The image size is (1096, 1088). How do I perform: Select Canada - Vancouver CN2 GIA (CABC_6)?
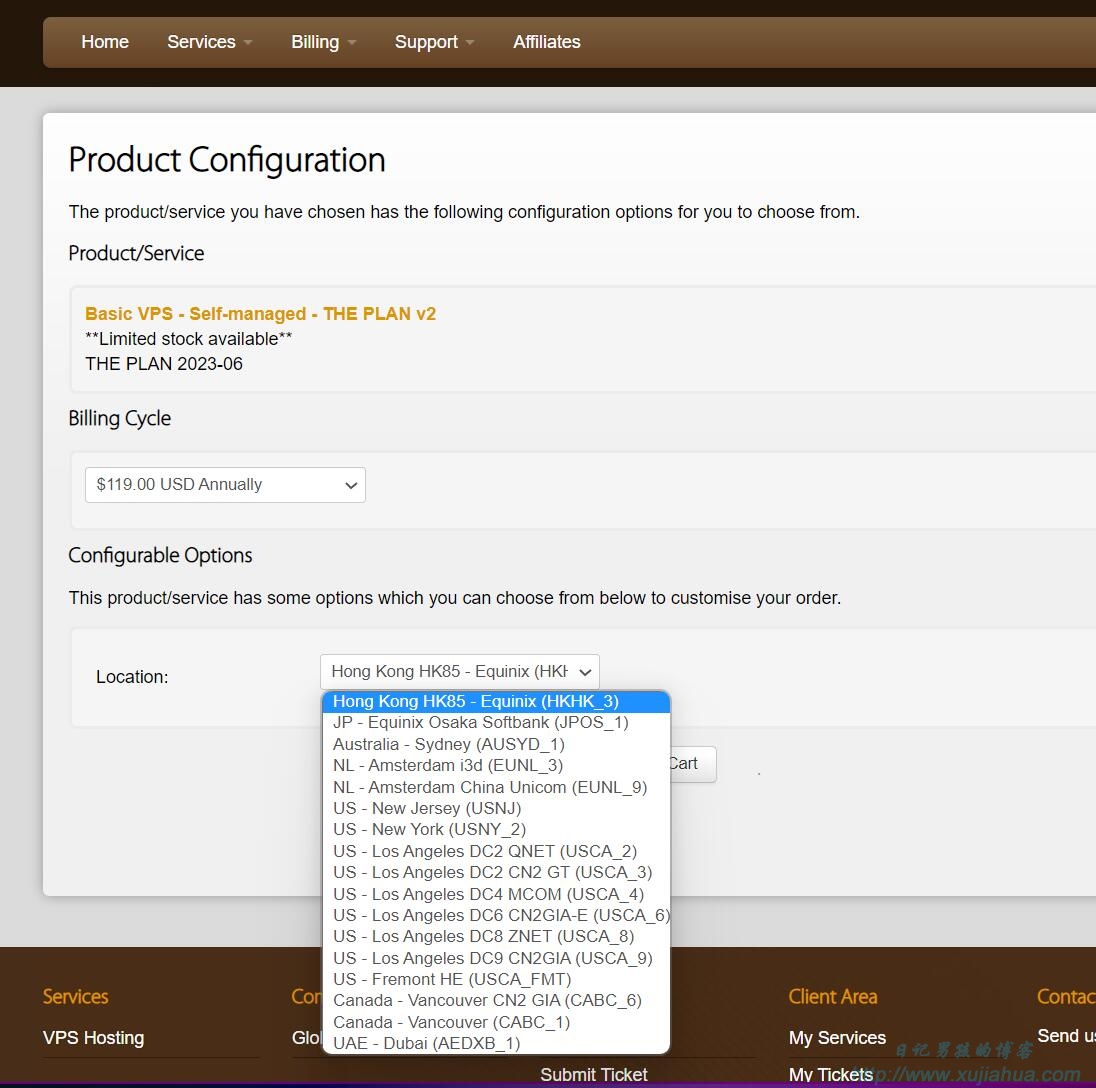coord(496,1001)
